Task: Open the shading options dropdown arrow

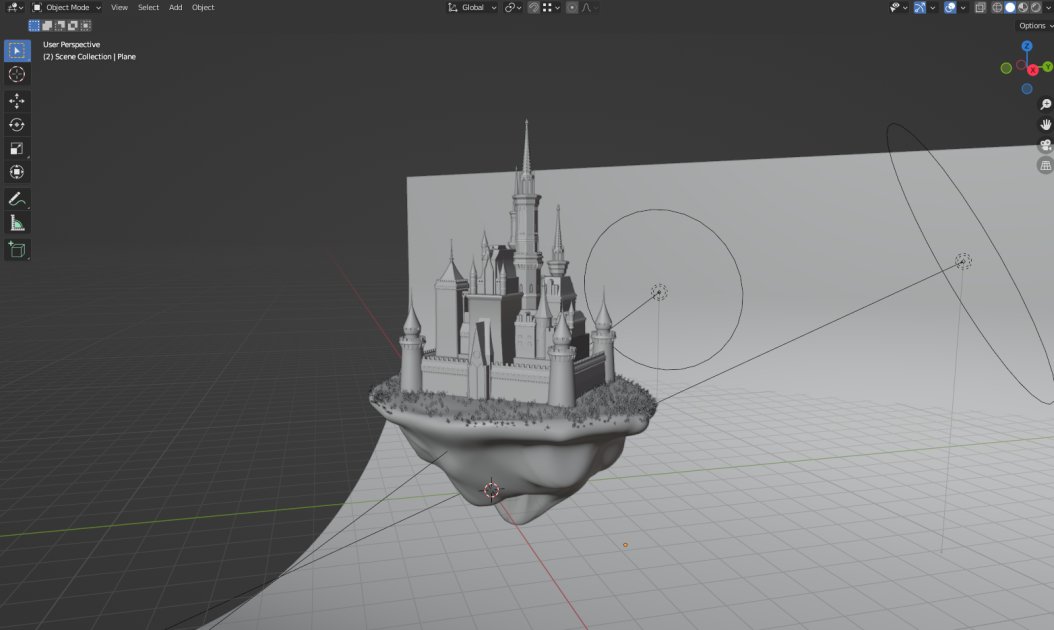Action: (1048, 7)
